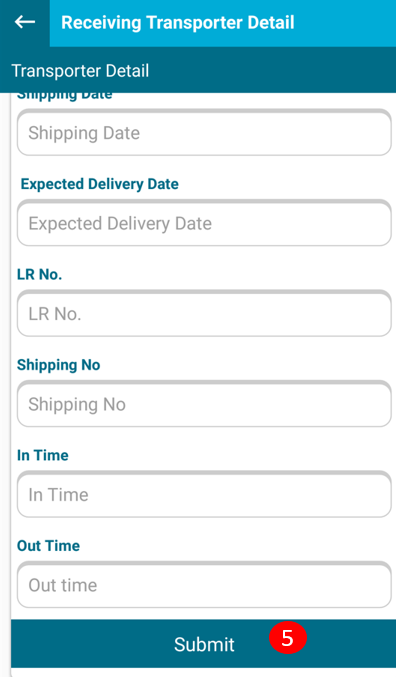Open the Expected Delivery Date field
396x677 pixels.
click(x=204, y=223)
